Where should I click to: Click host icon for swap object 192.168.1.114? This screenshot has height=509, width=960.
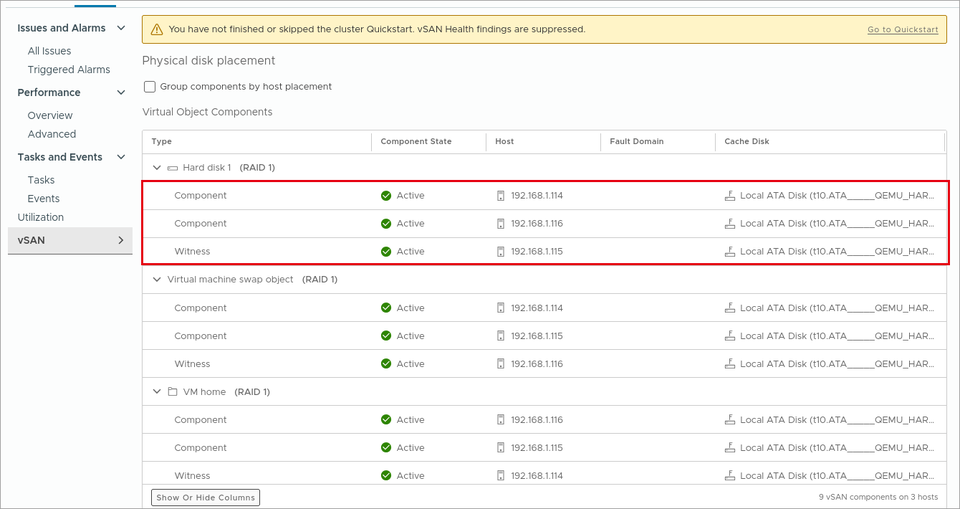point(501,308)
